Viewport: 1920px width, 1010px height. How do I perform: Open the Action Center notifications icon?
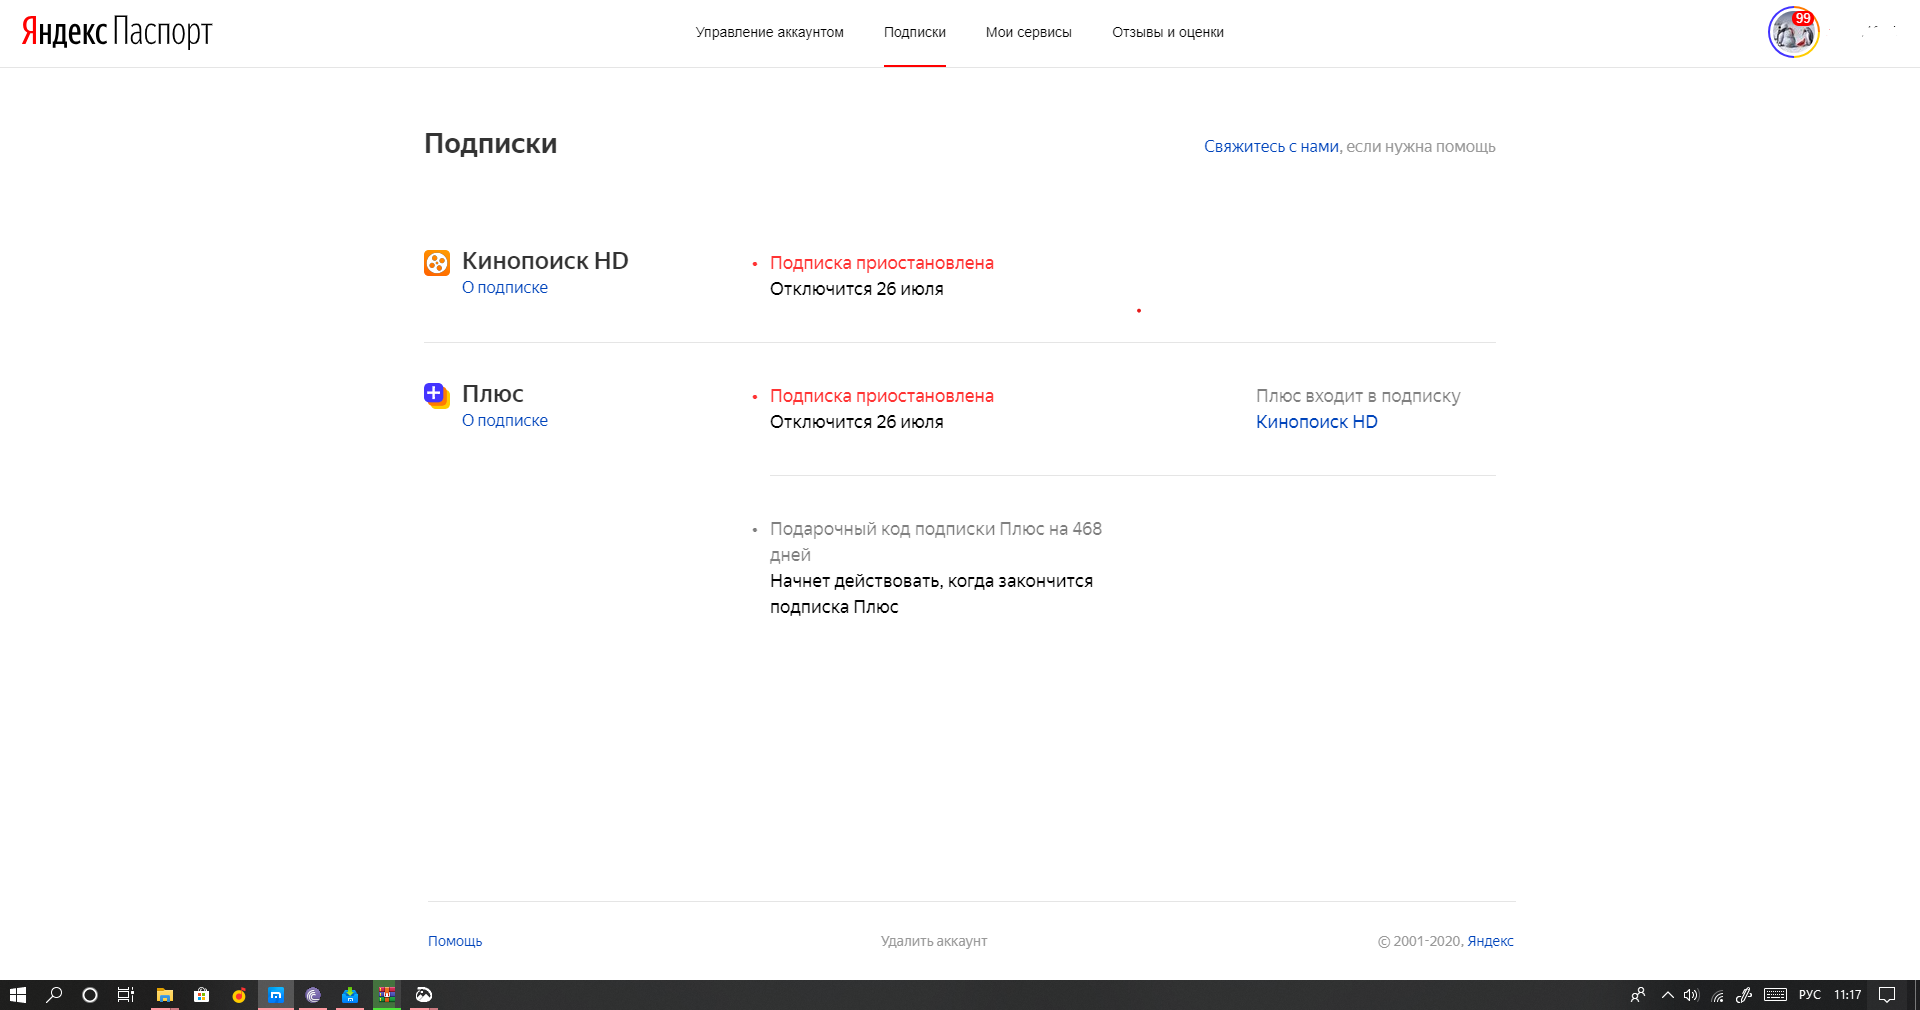1887,995
